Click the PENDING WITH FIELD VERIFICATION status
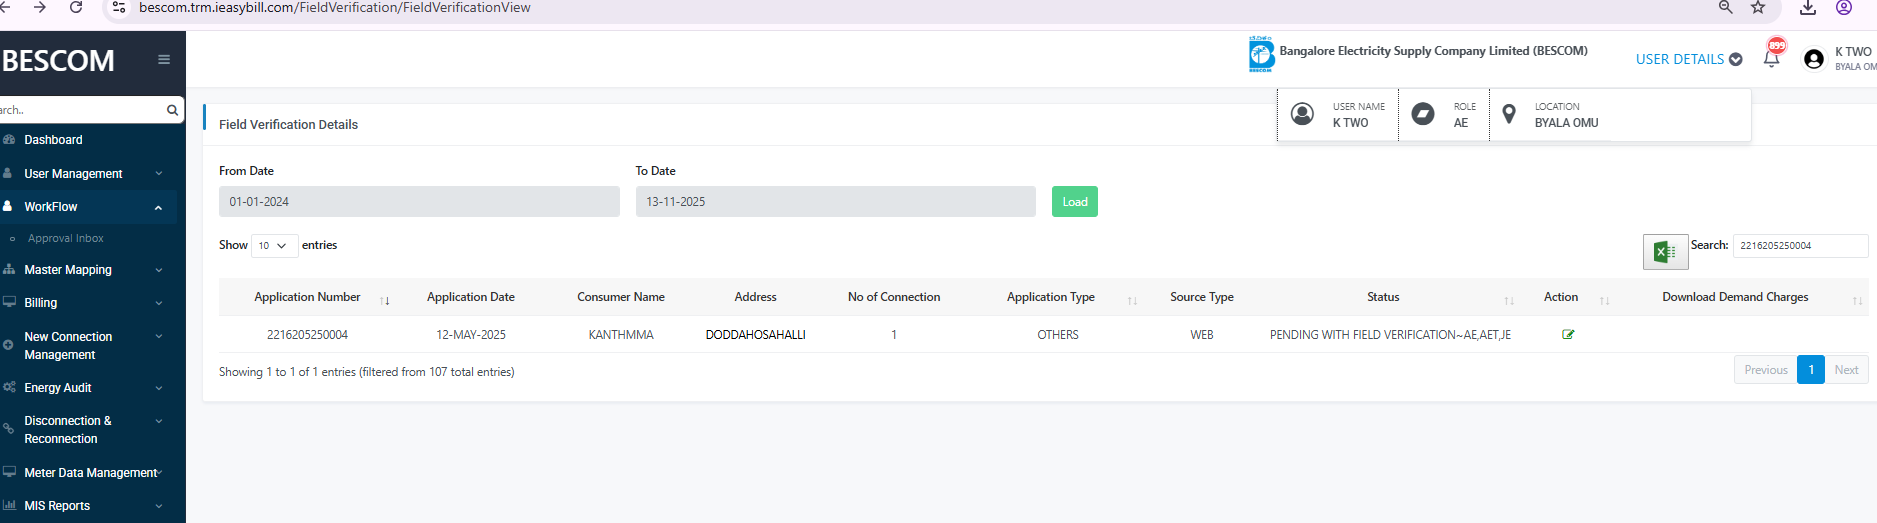This screenshot has width=1877, height=523. 1390,335
